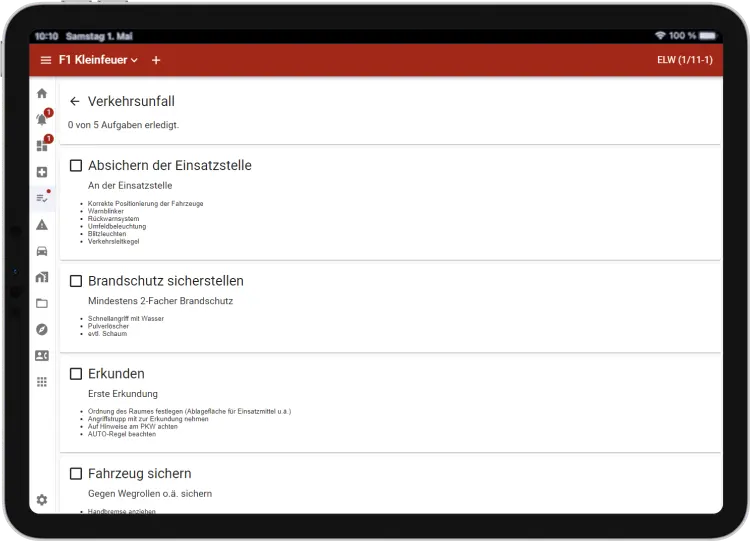Click '0 von 5 Aufgaben erledigt.' text
This screenshot has width=750, height=541.
tap(123, 125)
